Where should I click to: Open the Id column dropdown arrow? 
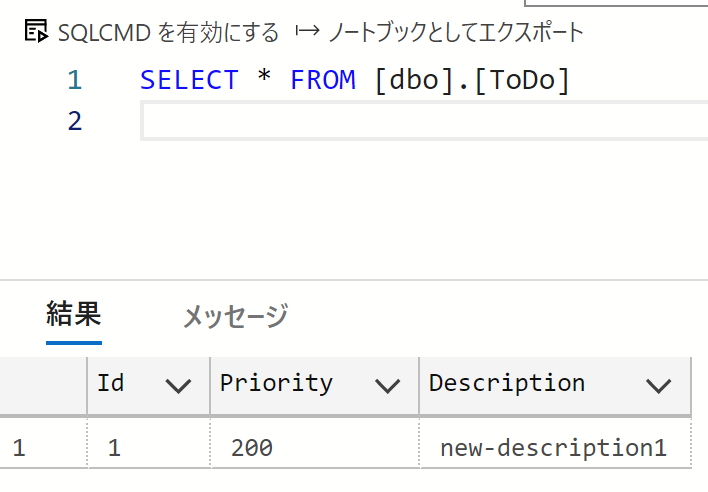coord(178,386)
